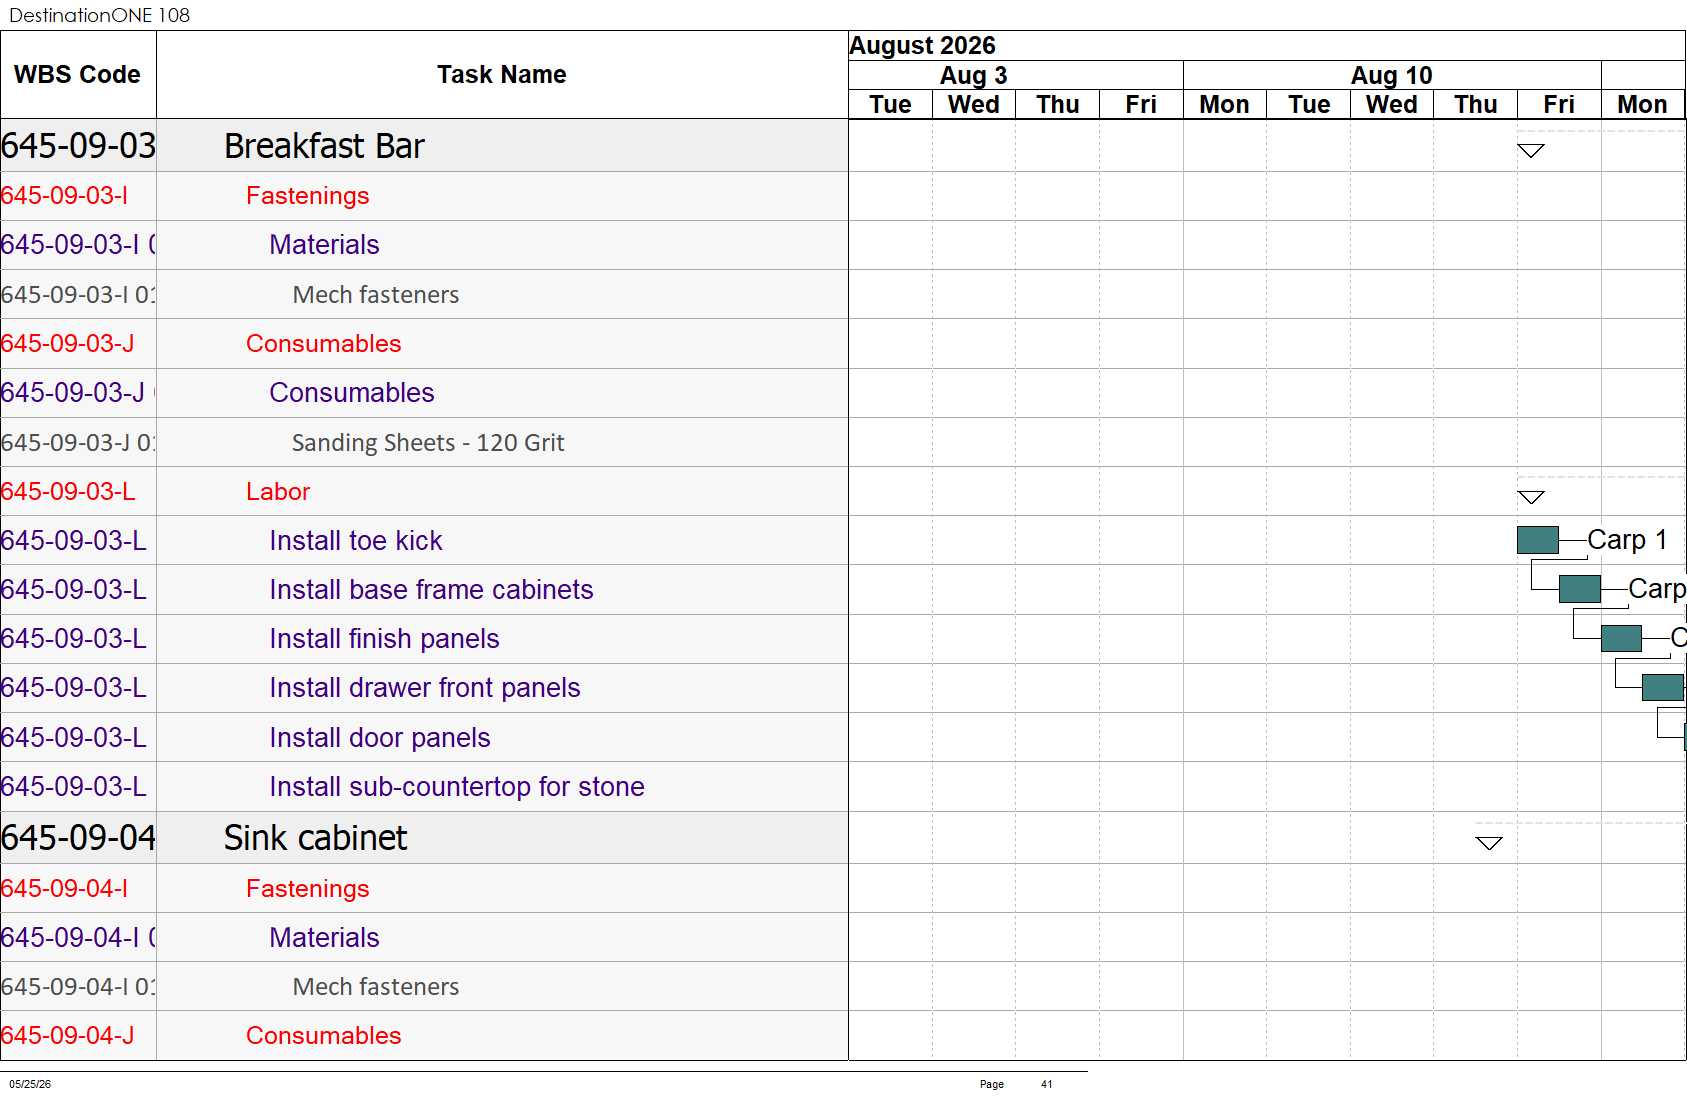This screenshot has height=1097, width=1687.
Task: Select the Install toe kick Gantt bar
Action: tap(1537, 540)
